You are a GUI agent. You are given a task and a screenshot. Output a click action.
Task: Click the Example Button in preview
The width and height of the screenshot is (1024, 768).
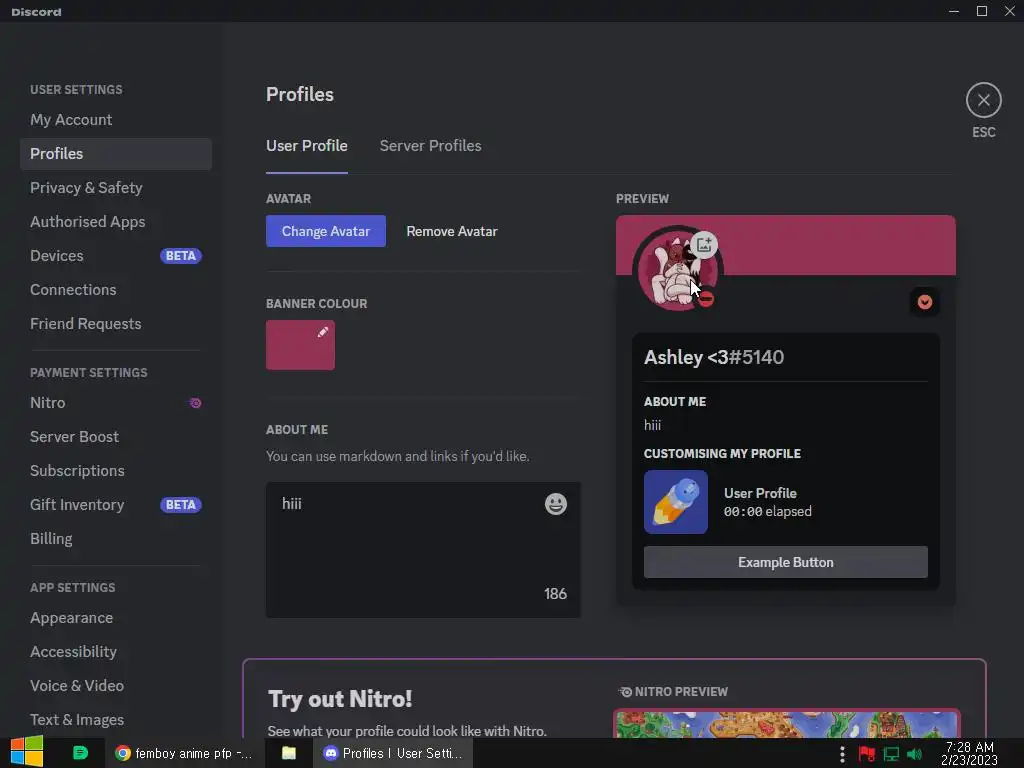tap(786, 562)
